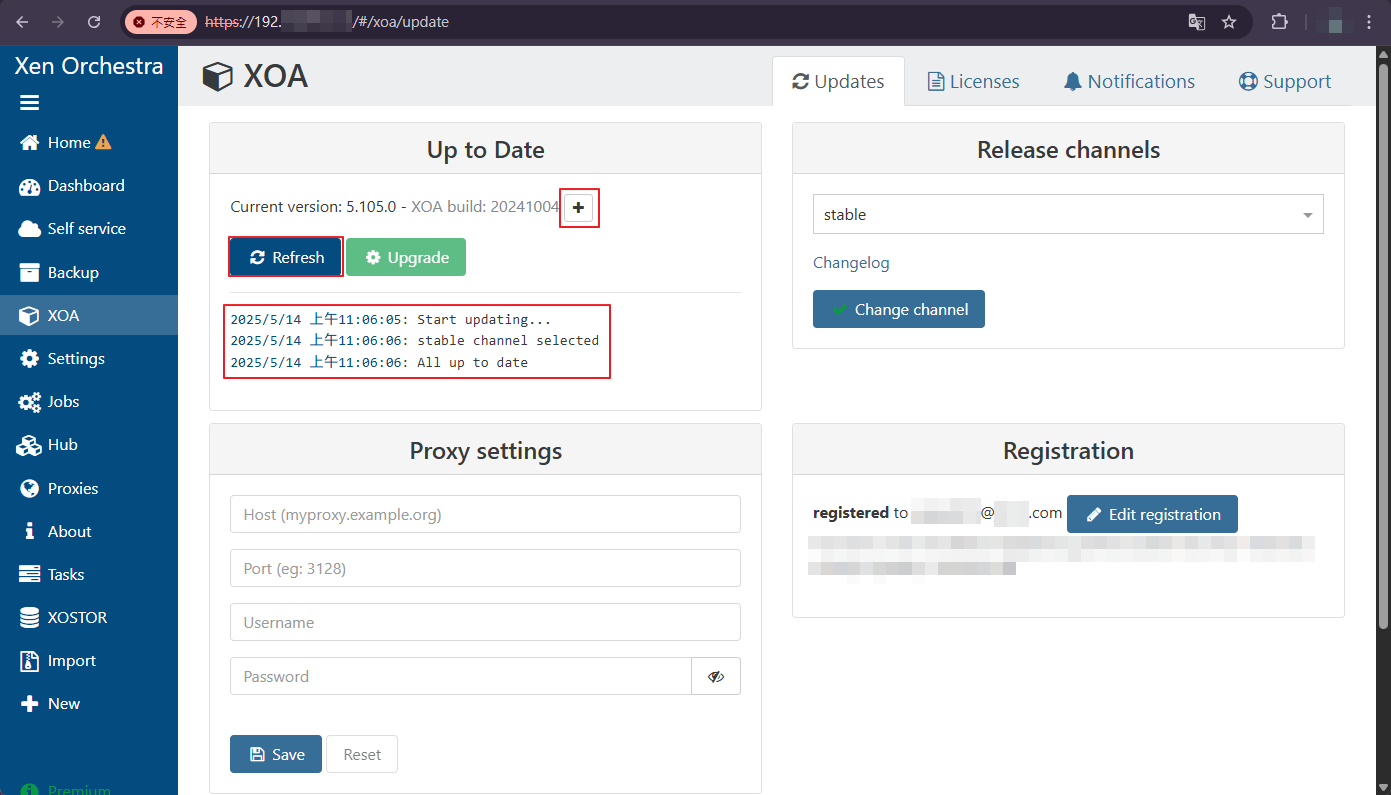Open the Support tab

tap(1285, 81)
